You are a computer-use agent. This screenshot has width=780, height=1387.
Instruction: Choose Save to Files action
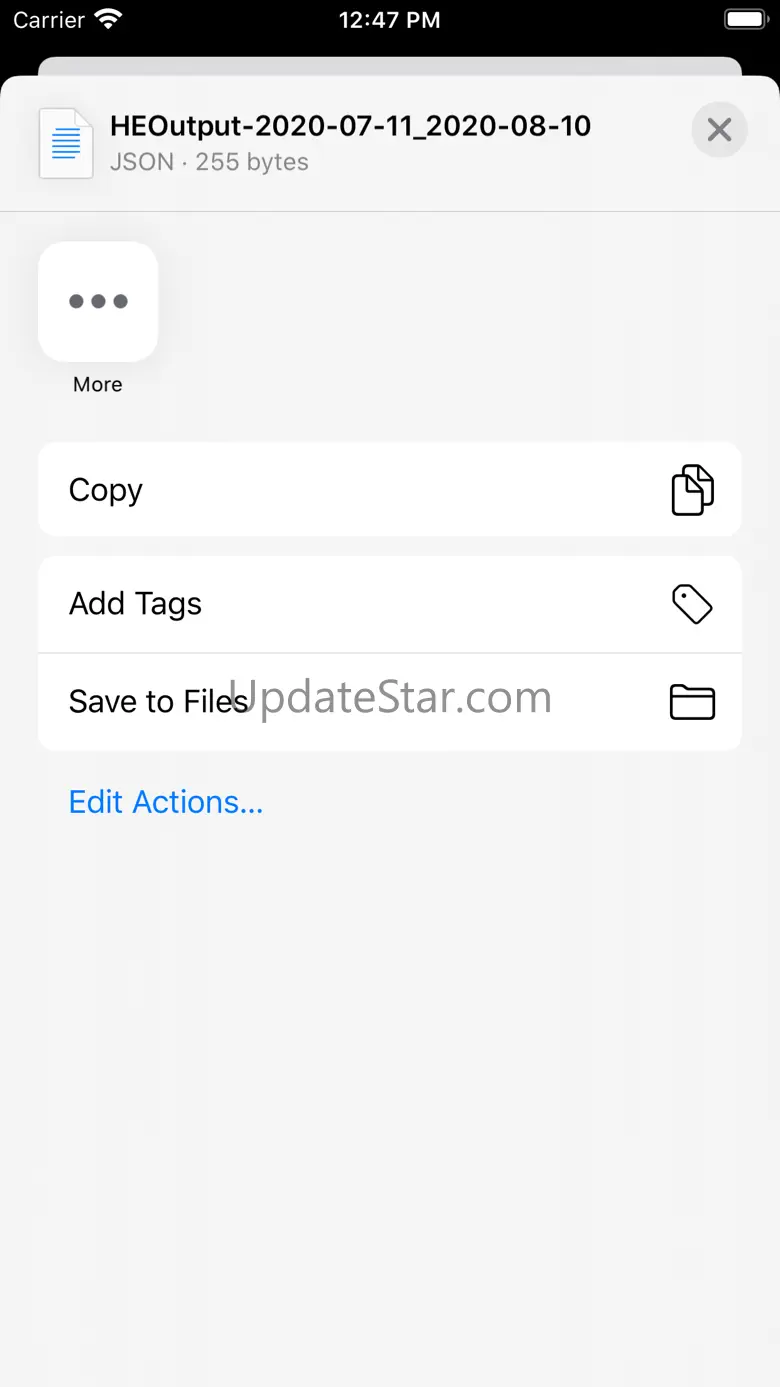(390, 702)
